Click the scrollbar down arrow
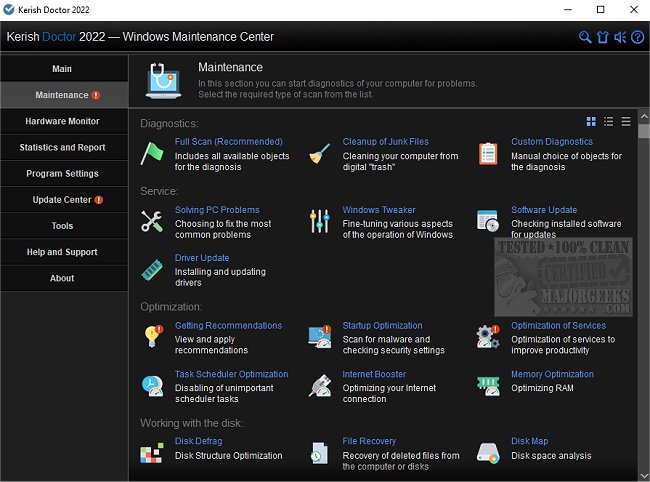This screenshot has width=650, height=482. coord(644,475)
